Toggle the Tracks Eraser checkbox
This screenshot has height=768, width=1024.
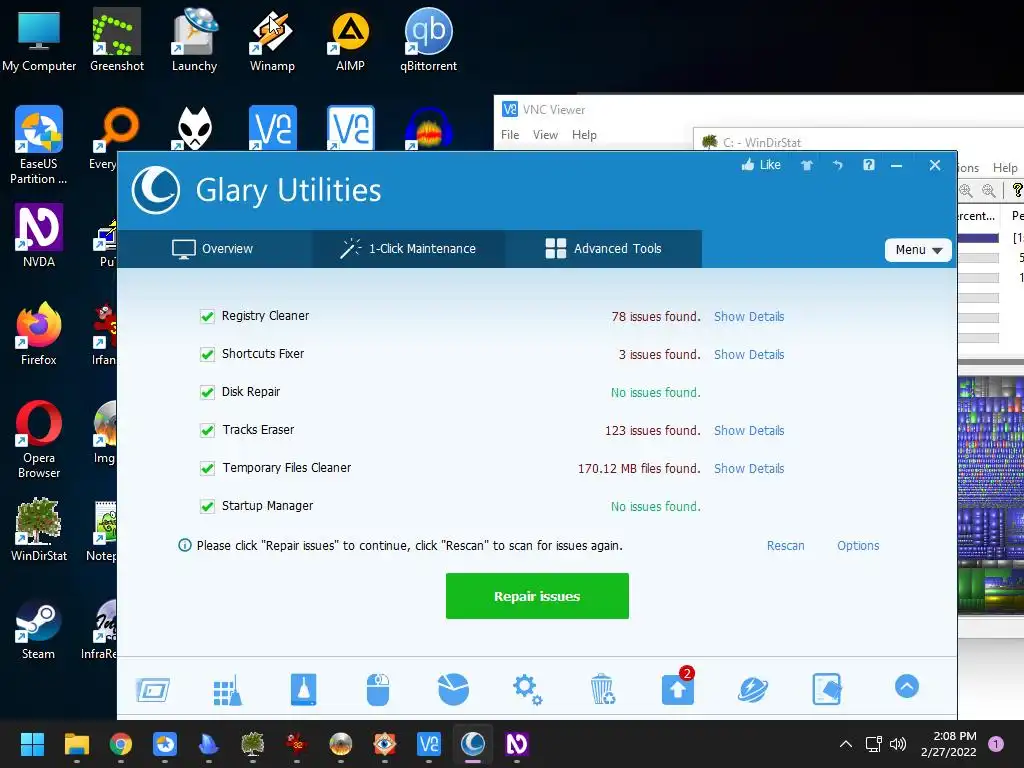207,430
